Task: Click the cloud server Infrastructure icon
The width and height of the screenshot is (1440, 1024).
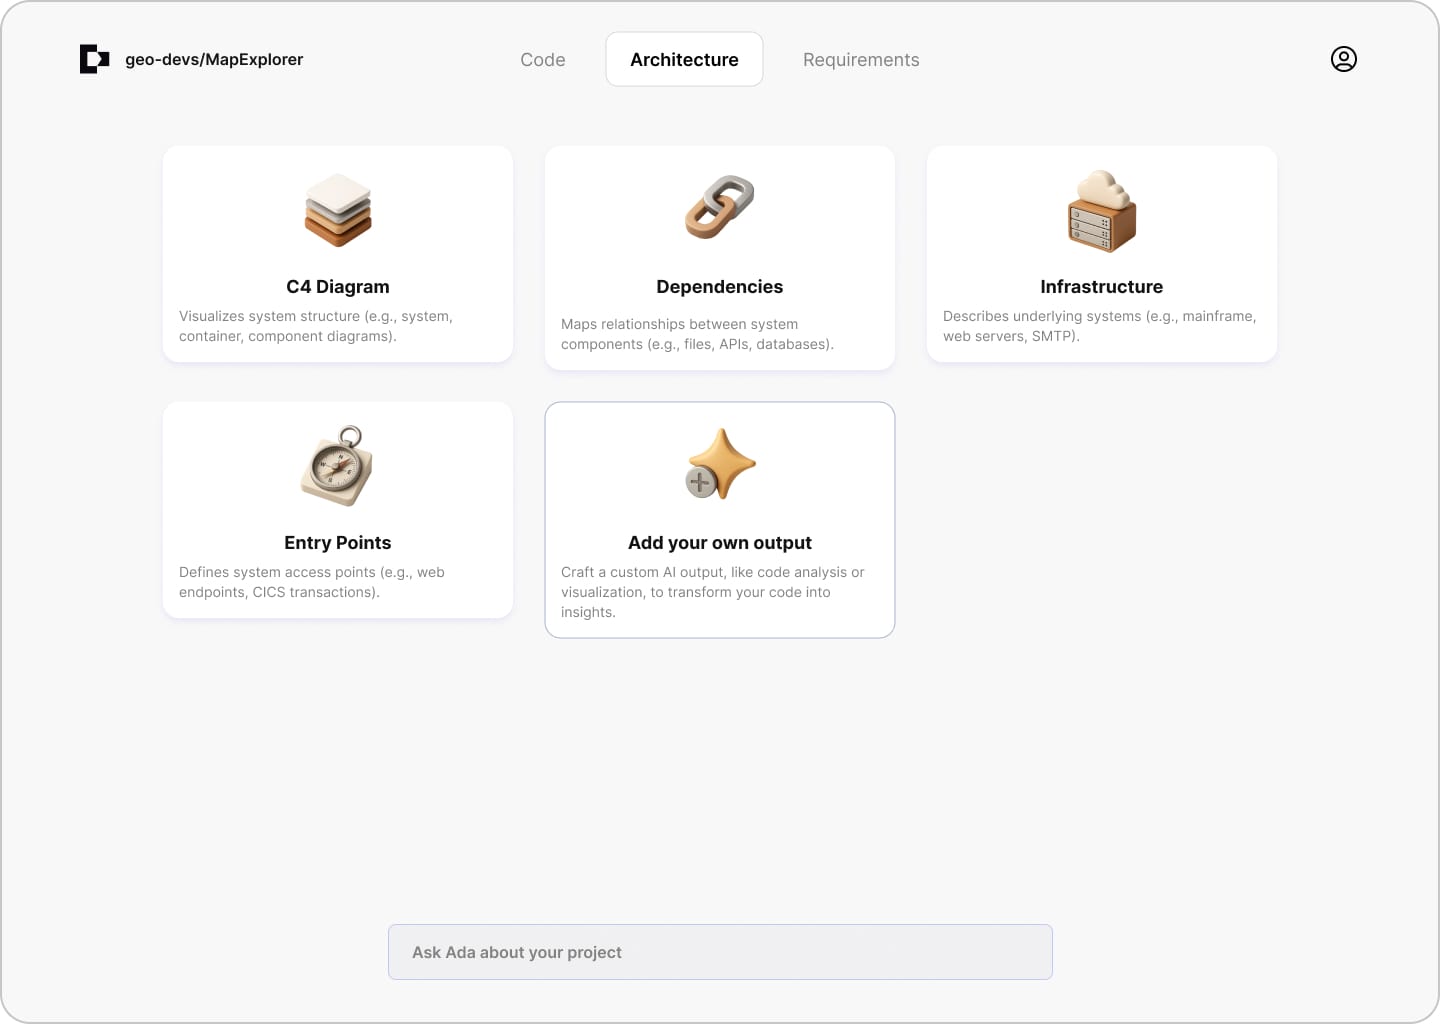Action: (x=1101, y=211)
